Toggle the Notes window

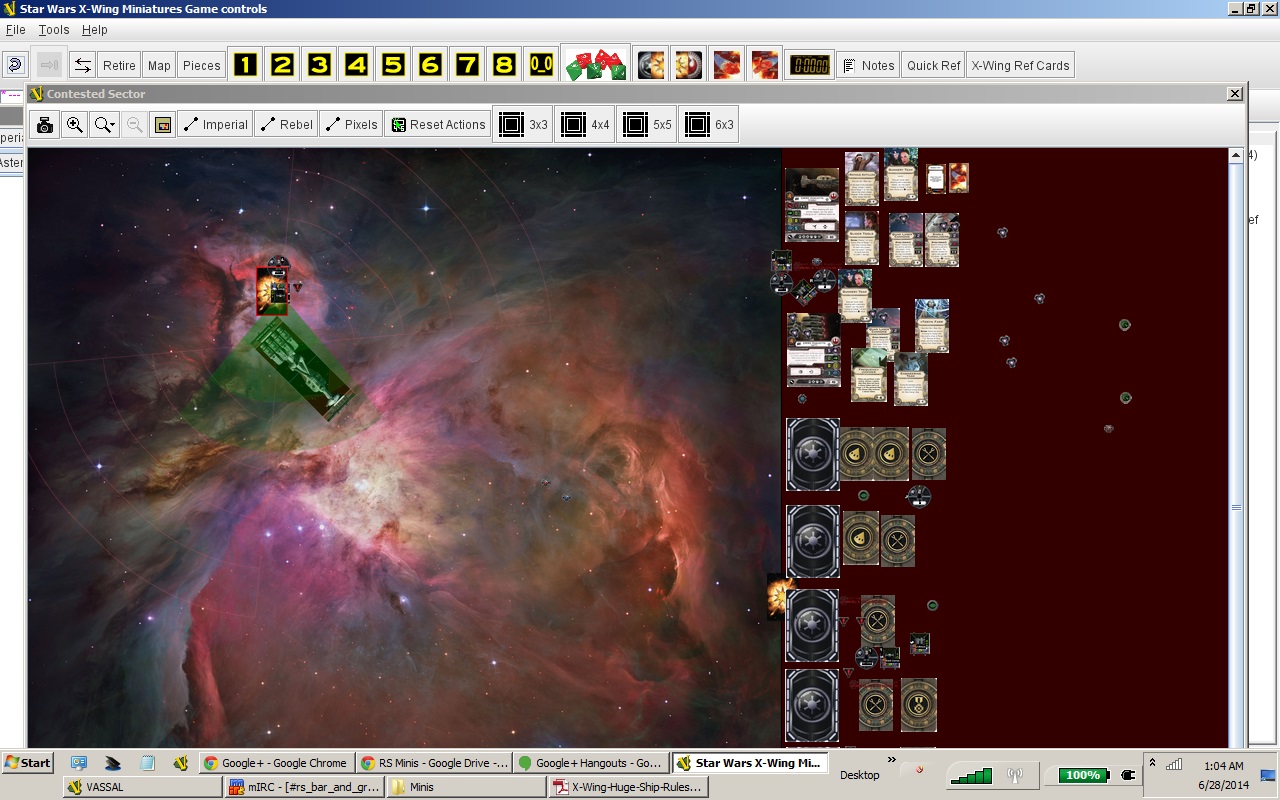tap(867, 65)
